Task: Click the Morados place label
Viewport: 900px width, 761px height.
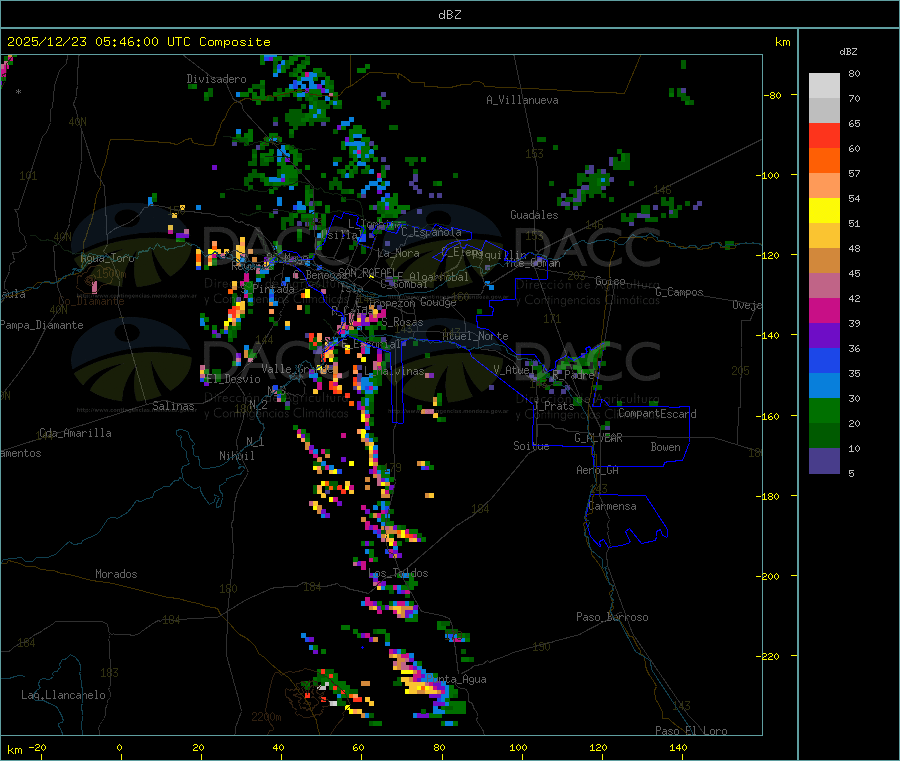Action: (x=116, y=574)
